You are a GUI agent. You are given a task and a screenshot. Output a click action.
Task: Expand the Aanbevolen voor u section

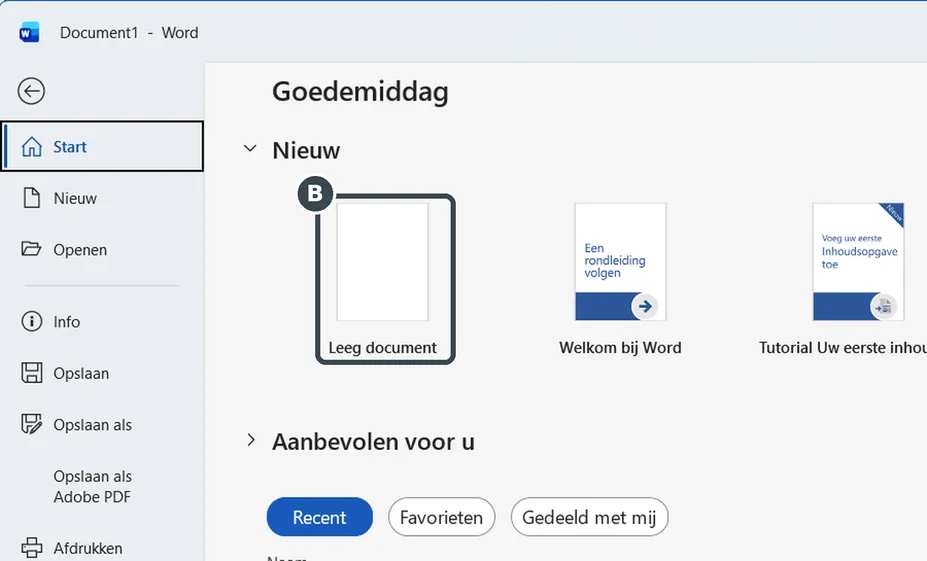(x=251, y=440)
